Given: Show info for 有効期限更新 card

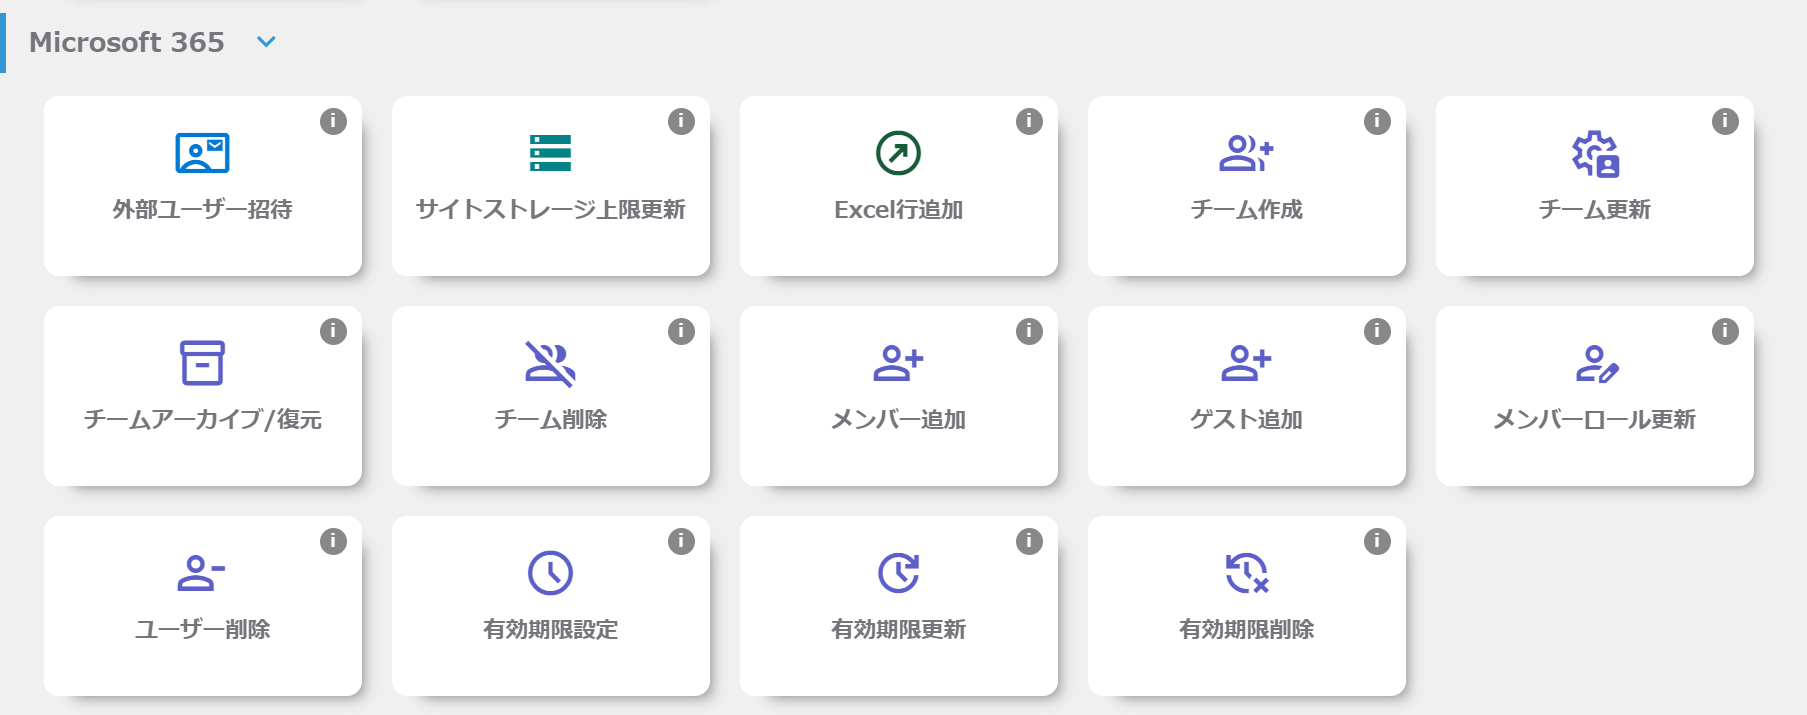Looking at the screenshot, I should (x=1029, y=541).
